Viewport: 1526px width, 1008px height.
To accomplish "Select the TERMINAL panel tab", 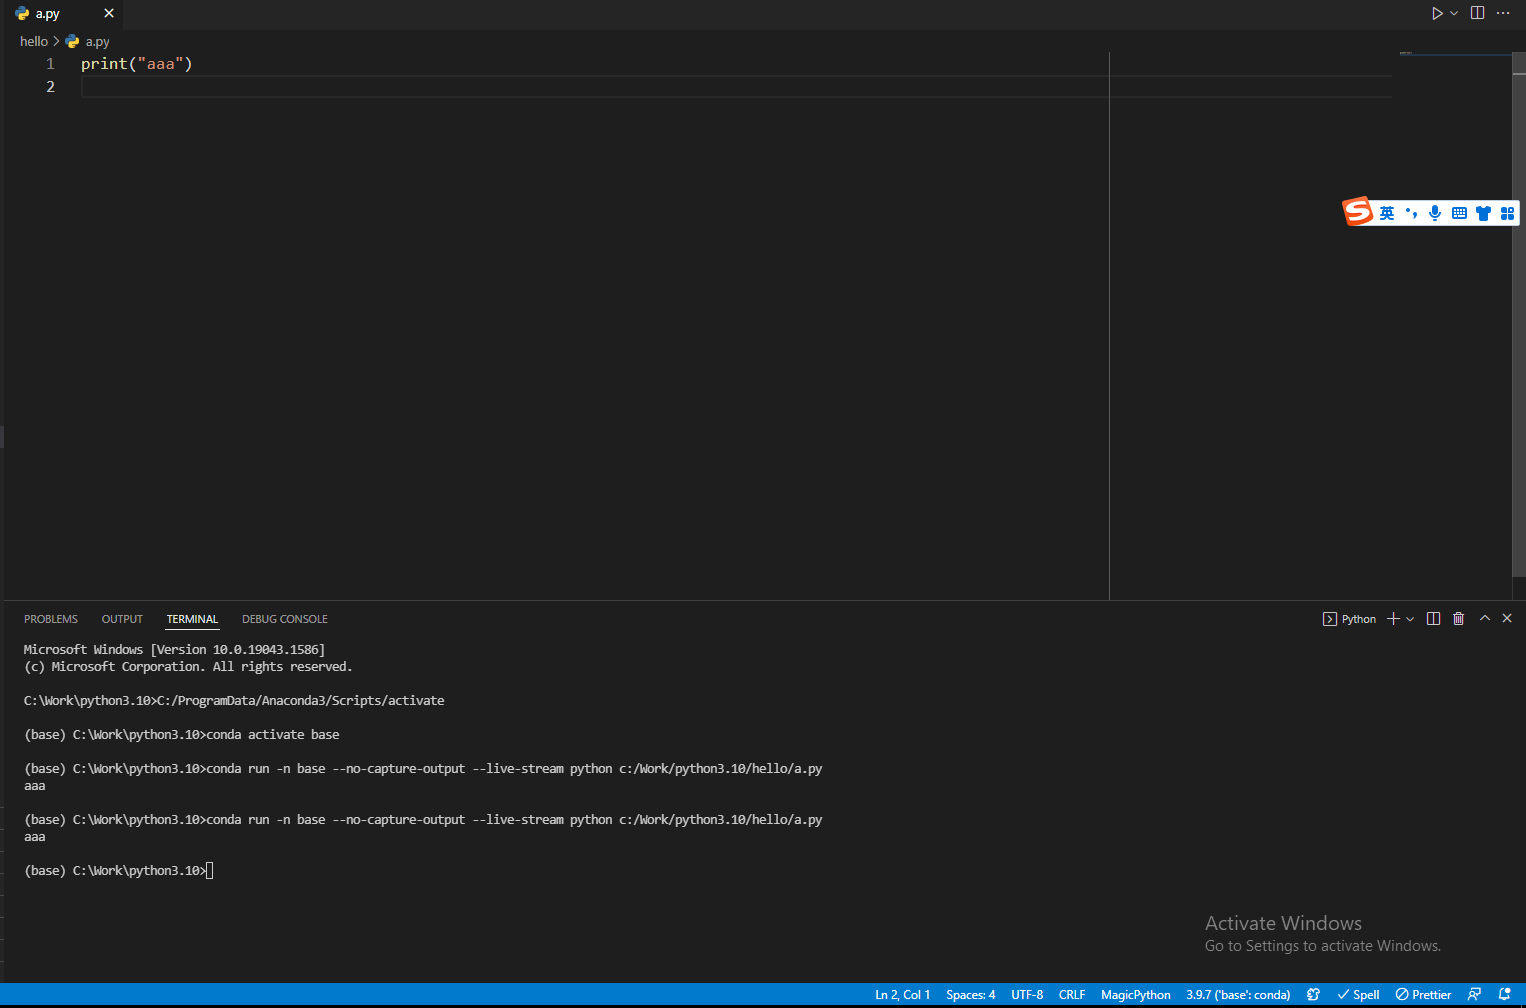I will pyautogui.click(x=192, y=619).
